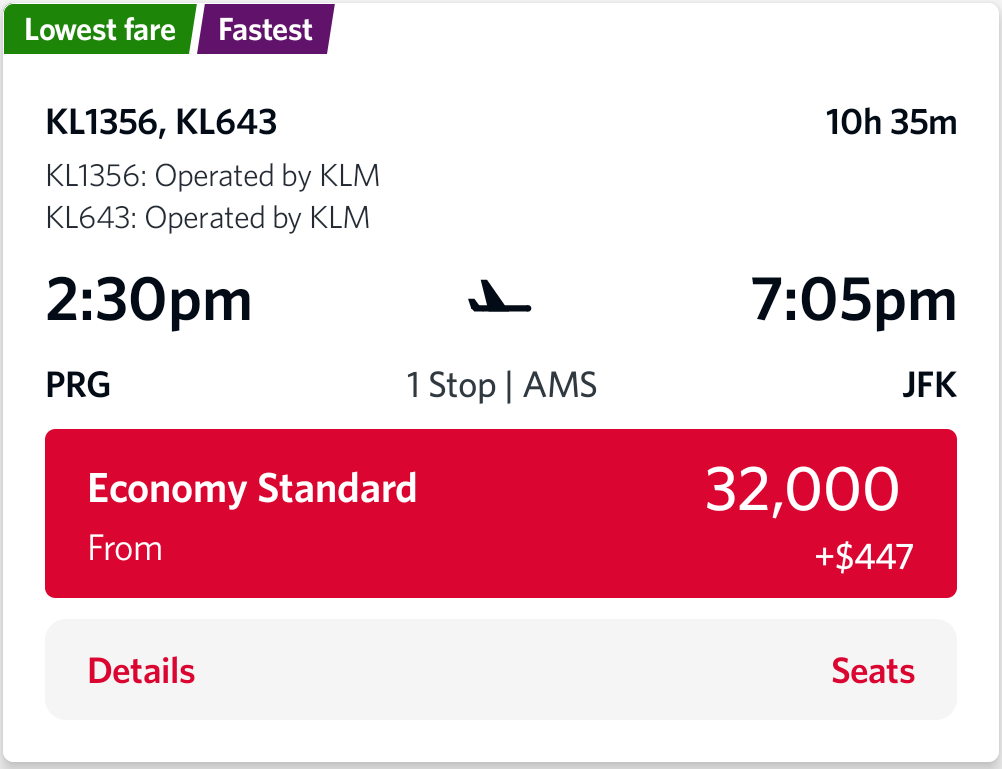
Task: Click the From label under Economy Standard
Action: (x=125, y=548)
